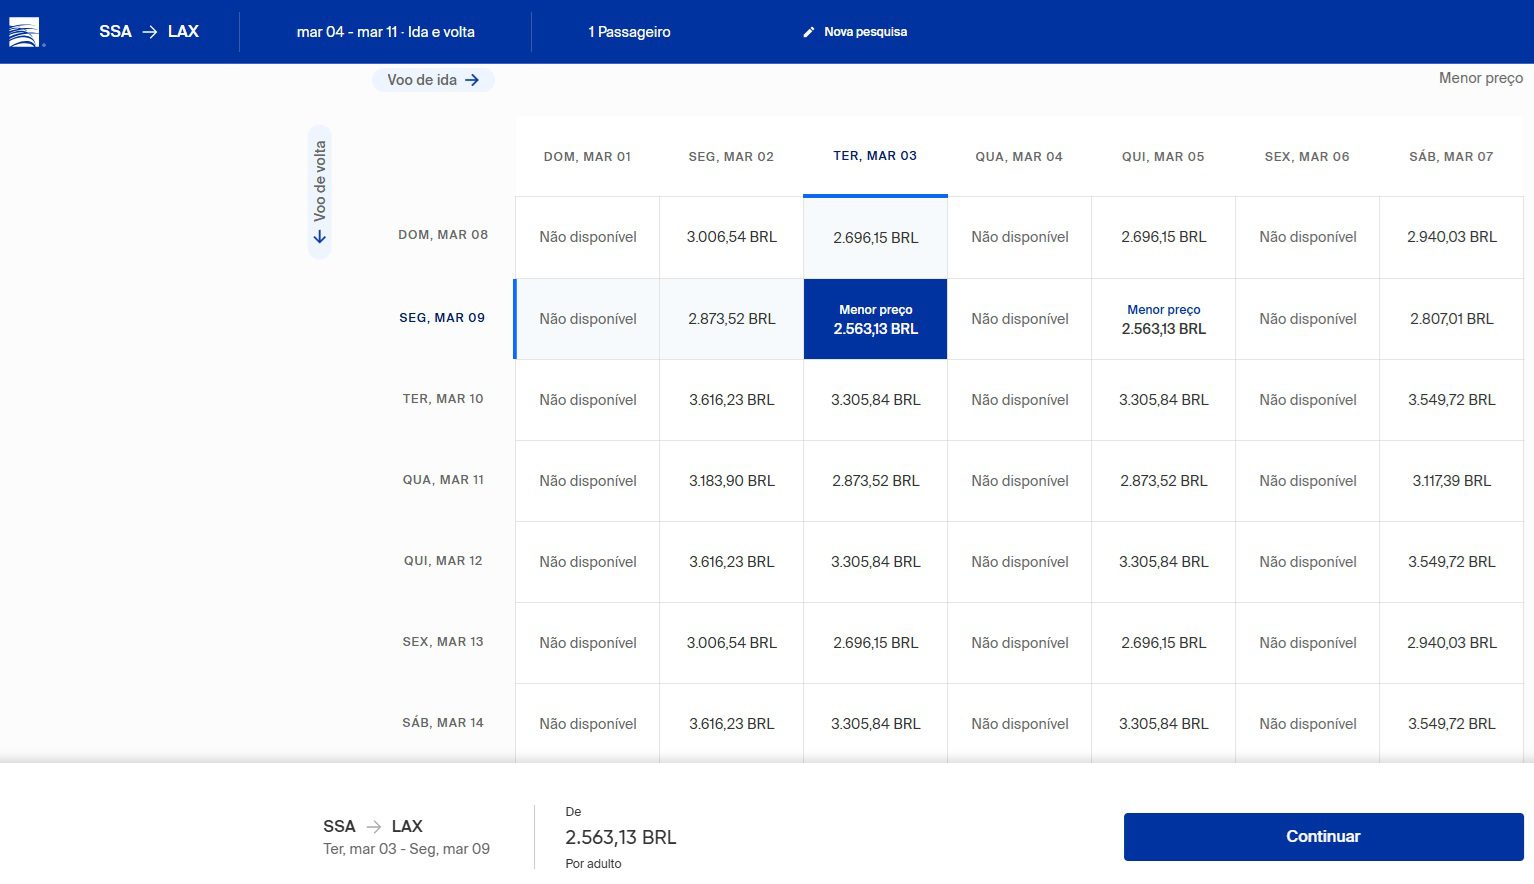1534x884 pixels.
Task: Pick 3.183,90 BRL fare for SEG, MAR 02
Action: [x=731, y=481]
